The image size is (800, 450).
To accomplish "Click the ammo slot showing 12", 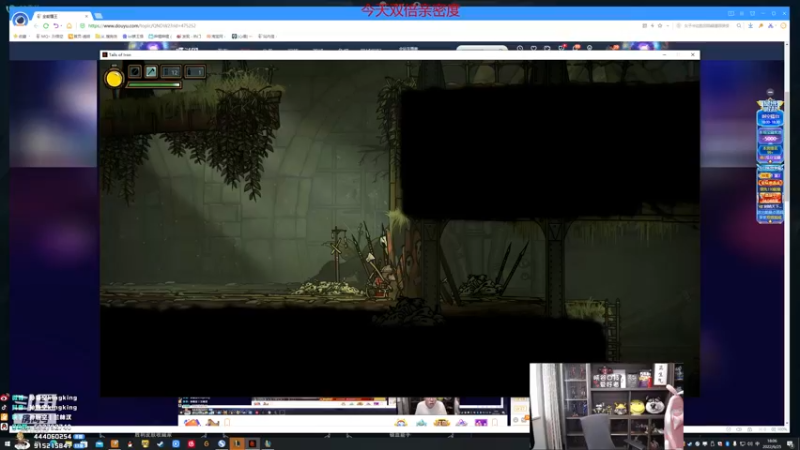I will (171, 72).
